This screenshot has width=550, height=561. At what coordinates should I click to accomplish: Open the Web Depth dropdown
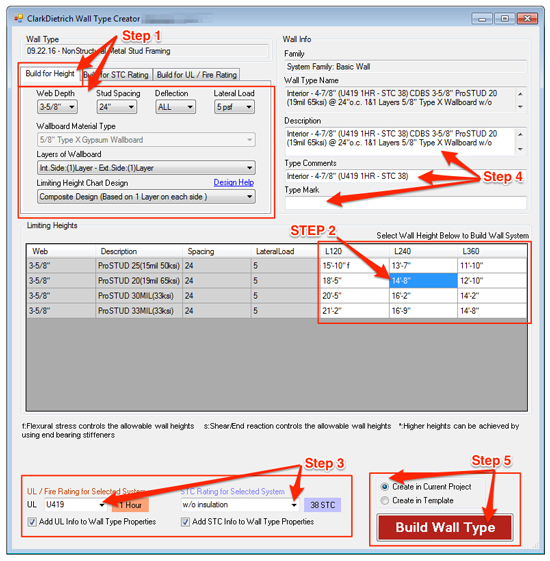coord(57,107)
